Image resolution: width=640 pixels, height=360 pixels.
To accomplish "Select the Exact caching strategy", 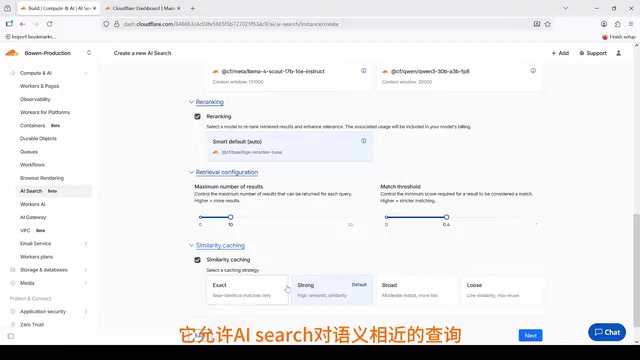I will 247,290.
